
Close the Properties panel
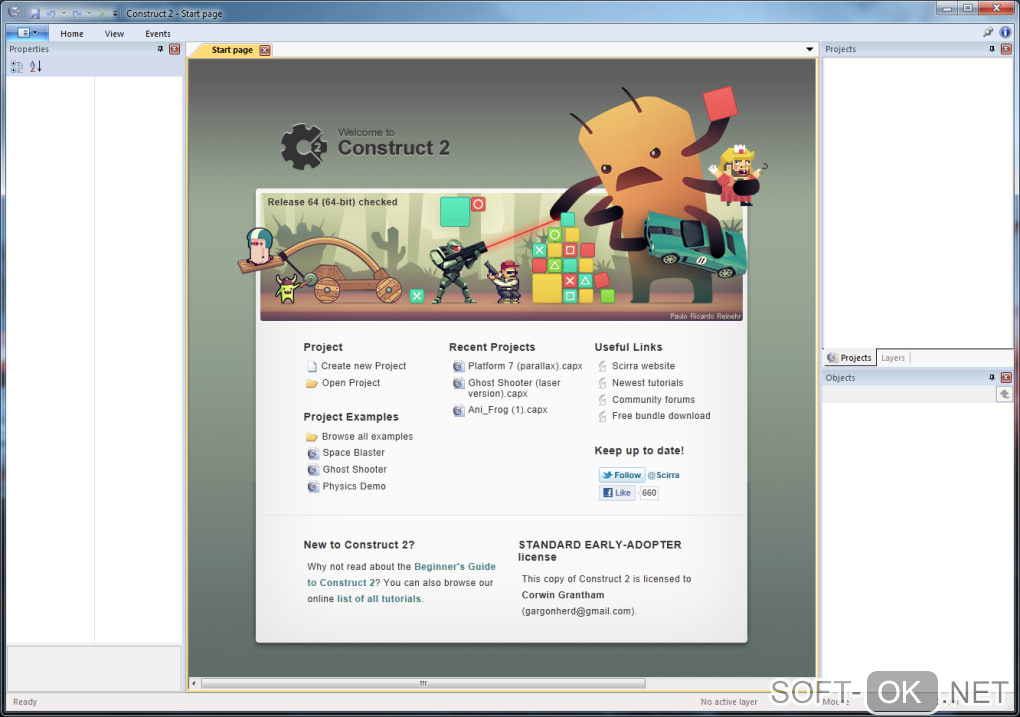[174, 49]
